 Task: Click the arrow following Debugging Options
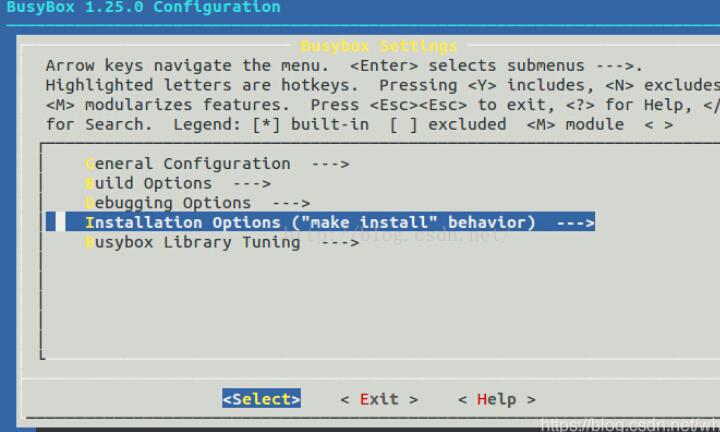(290, 203)
